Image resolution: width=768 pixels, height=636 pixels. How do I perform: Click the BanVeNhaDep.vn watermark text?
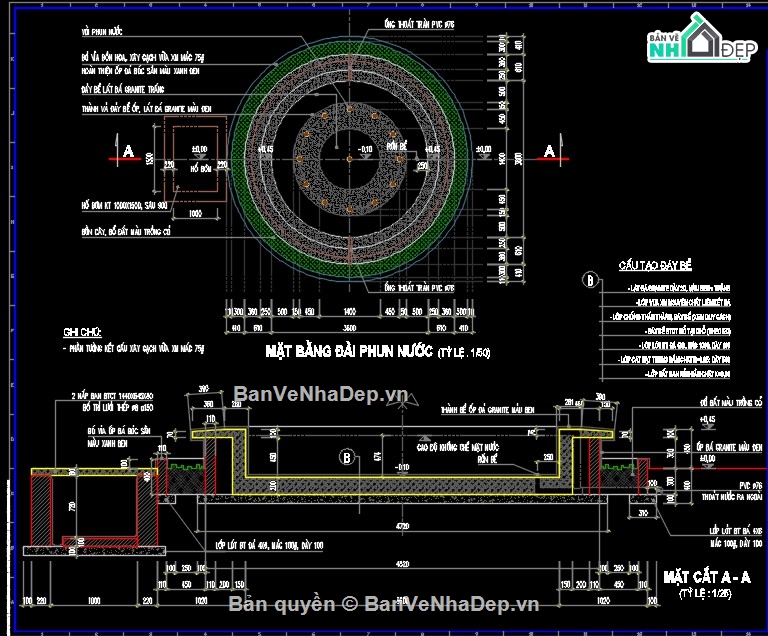(x=320, y=394)
